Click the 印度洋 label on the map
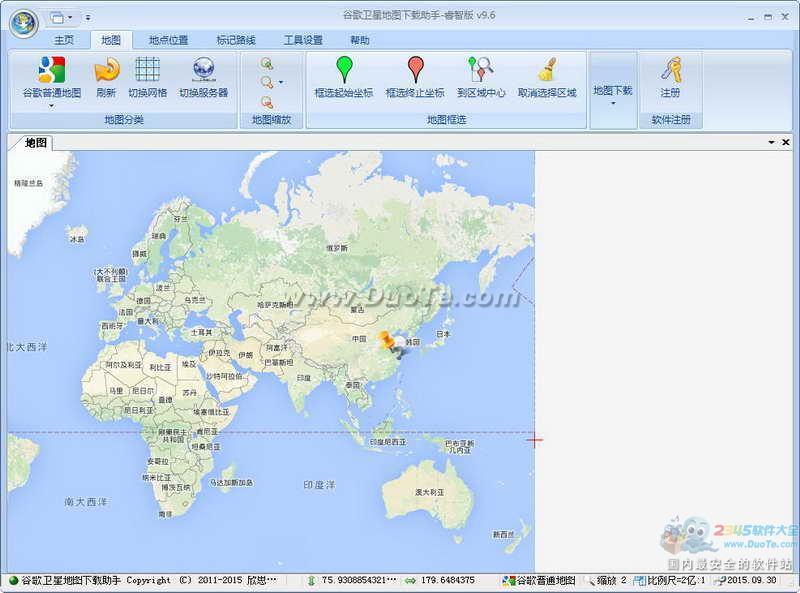Viewport: 800px width, 593px height. pos(319,485)
